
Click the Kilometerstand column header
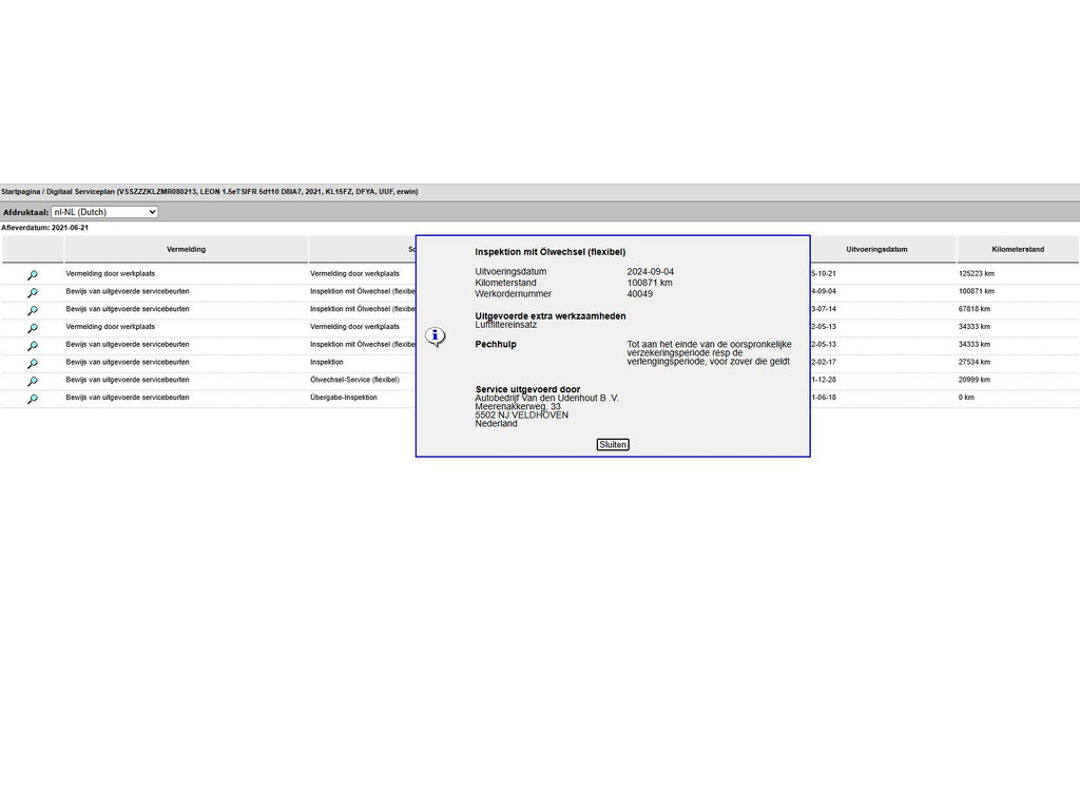pos(1017,249)
